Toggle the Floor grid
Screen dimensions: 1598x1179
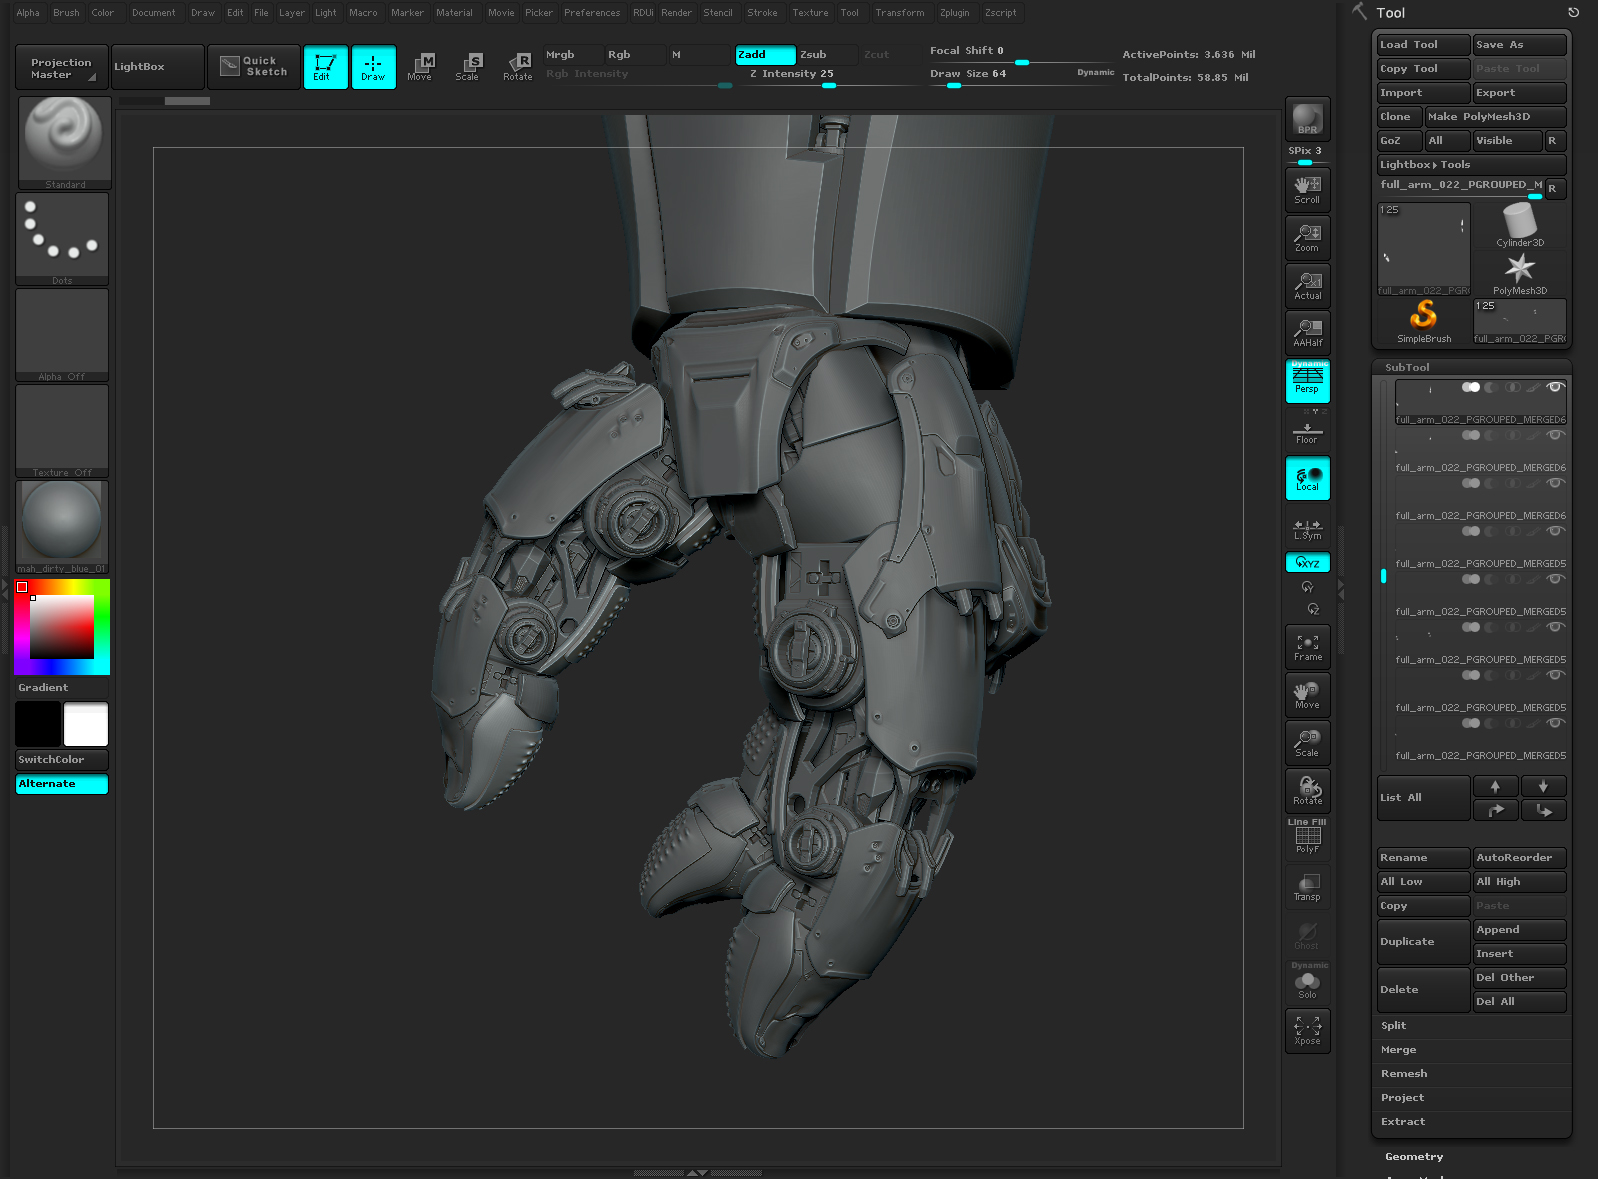1307,434
